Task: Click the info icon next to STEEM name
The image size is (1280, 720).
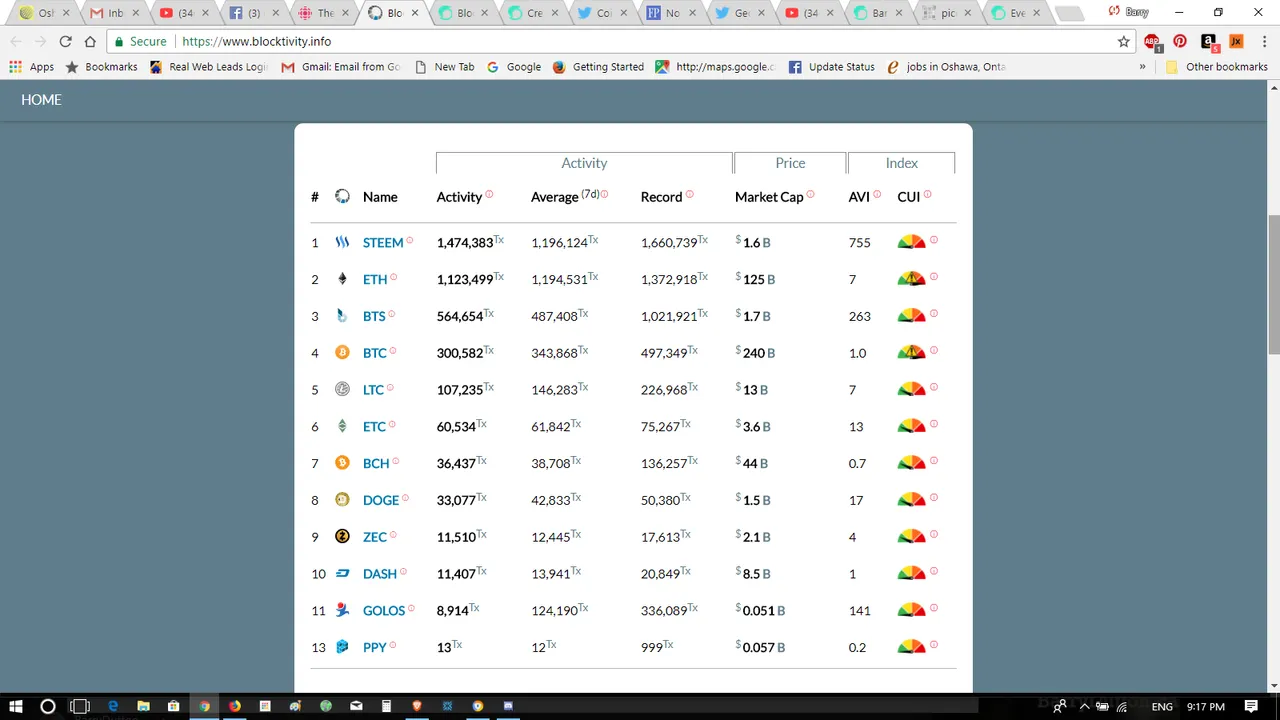Action: click(x=410, y=240)
